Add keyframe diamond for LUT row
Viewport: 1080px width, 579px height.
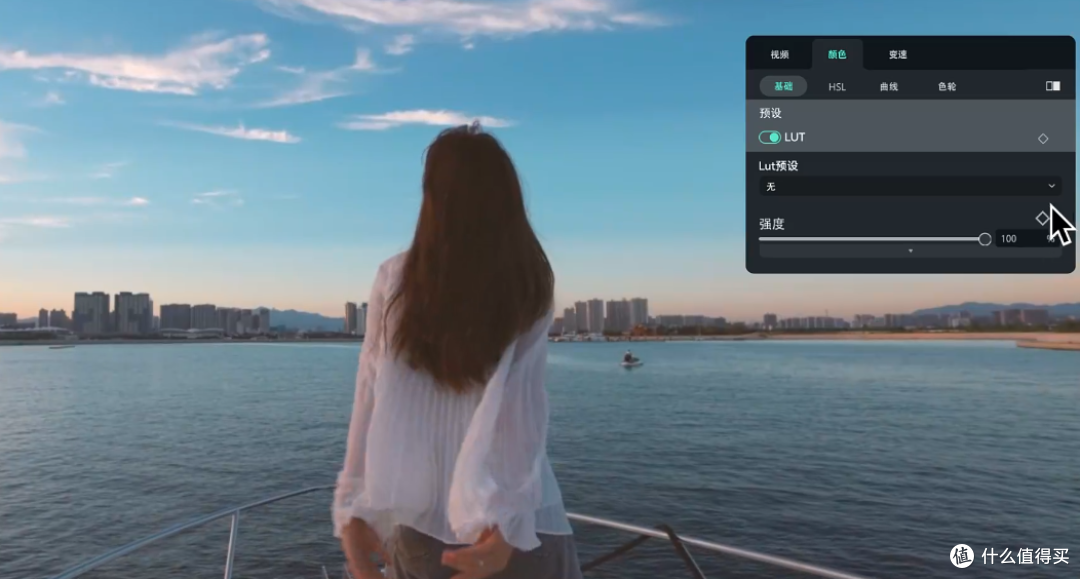click(1043, 138)
